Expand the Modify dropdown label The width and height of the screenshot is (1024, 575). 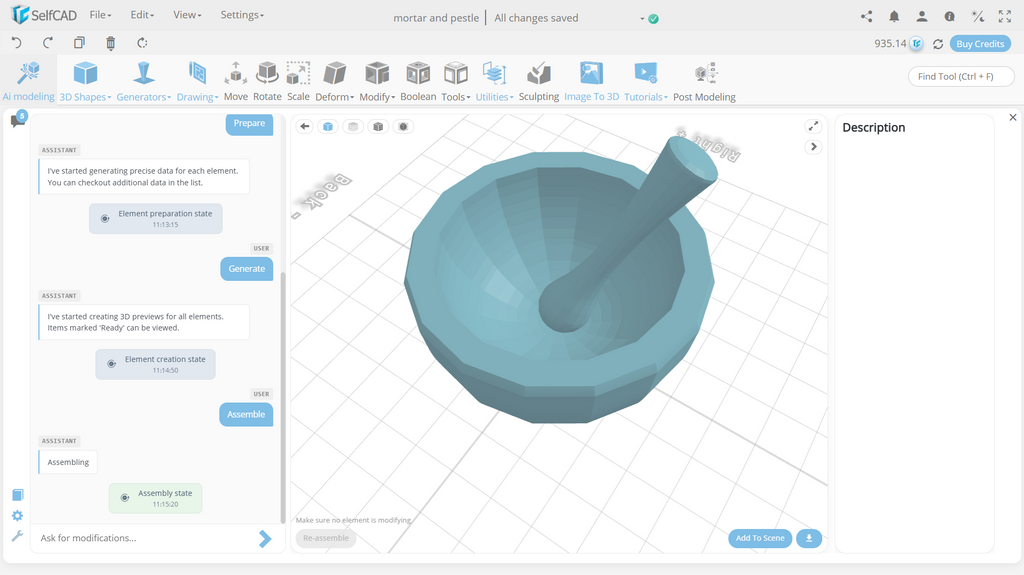pos(377,97)
